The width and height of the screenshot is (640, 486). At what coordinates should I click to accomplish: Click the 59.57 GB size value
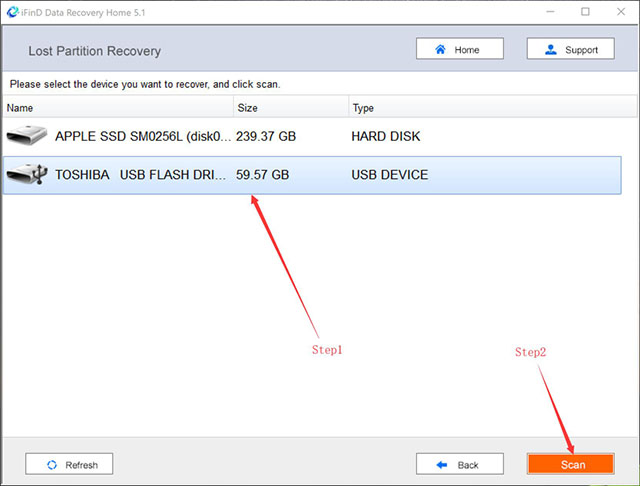pyautogui.click(x=262, y=175)
